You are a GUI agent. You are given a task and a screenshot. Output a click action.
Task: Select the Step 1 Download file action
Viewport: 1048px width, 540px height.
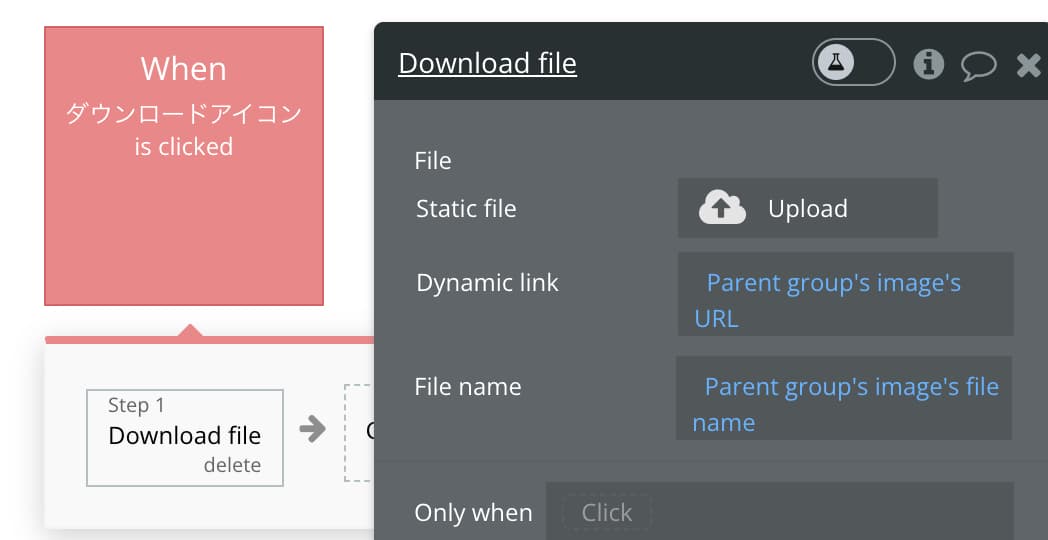[x=185, y=438]
